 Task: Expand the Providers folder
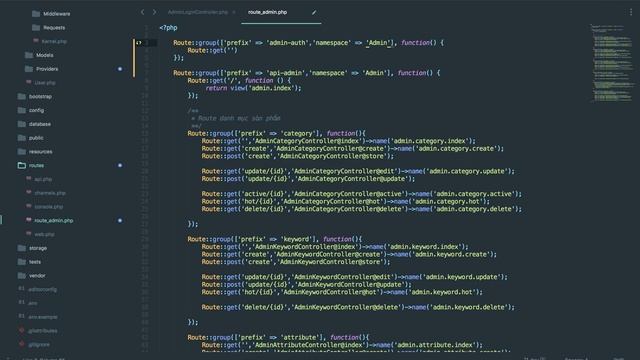tap(47, 69)
